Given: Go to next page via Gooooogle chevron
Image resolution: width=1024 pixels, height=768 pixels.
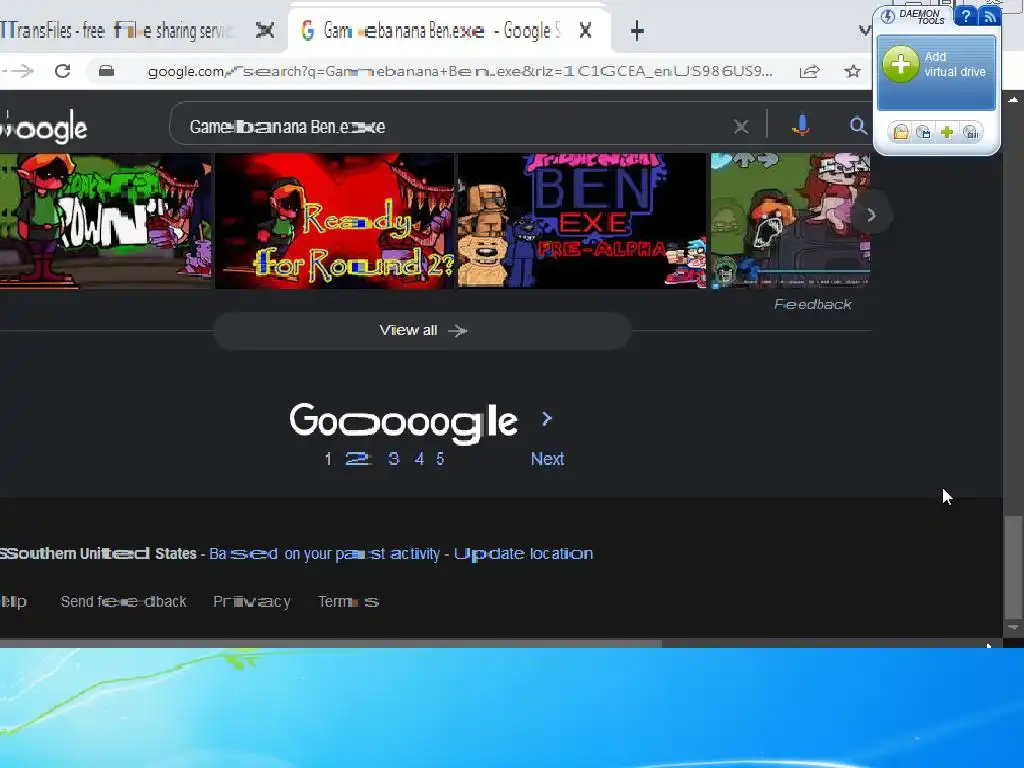Looking at the screenshot, I should click(x=547, y=419).
